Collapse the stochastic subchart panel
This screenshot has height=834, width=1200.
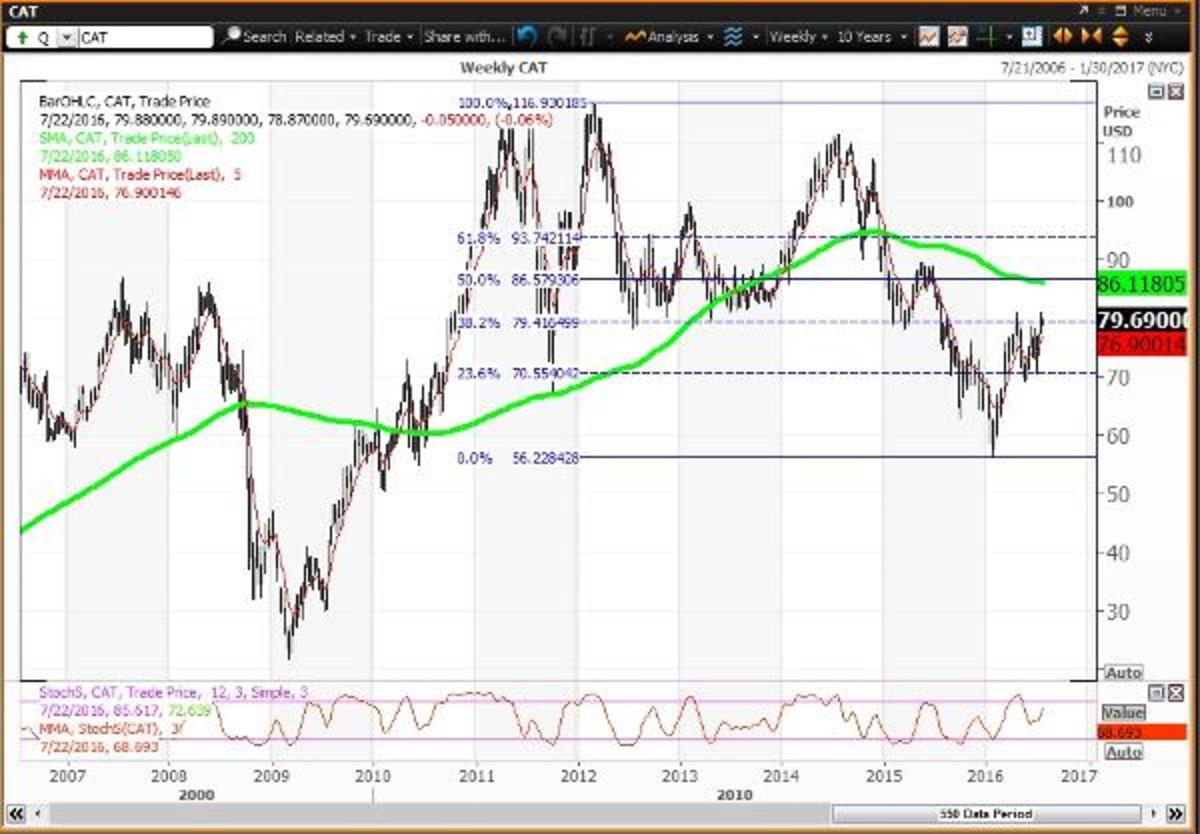[1157, 693]
